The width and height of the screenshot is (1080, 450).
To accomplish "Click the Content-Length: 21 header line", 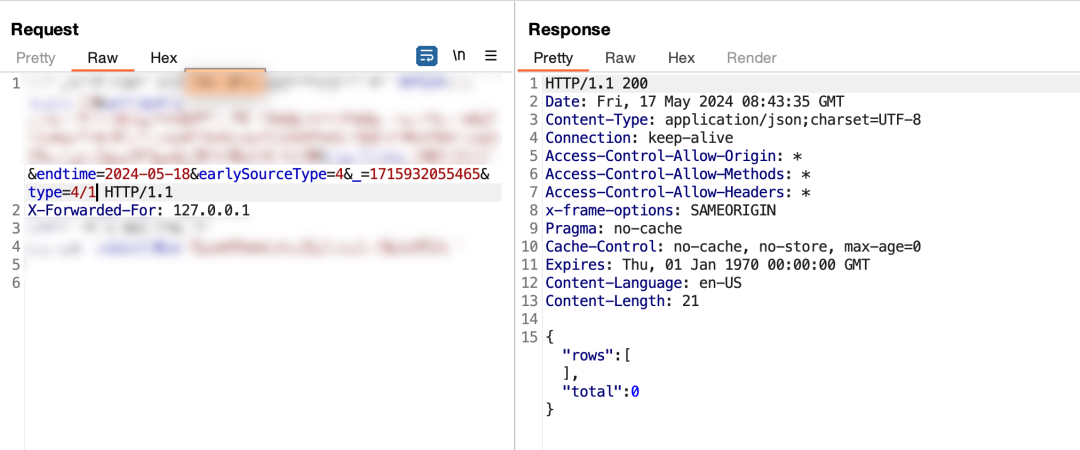I will pyautogui.click(x=621, y=301).
